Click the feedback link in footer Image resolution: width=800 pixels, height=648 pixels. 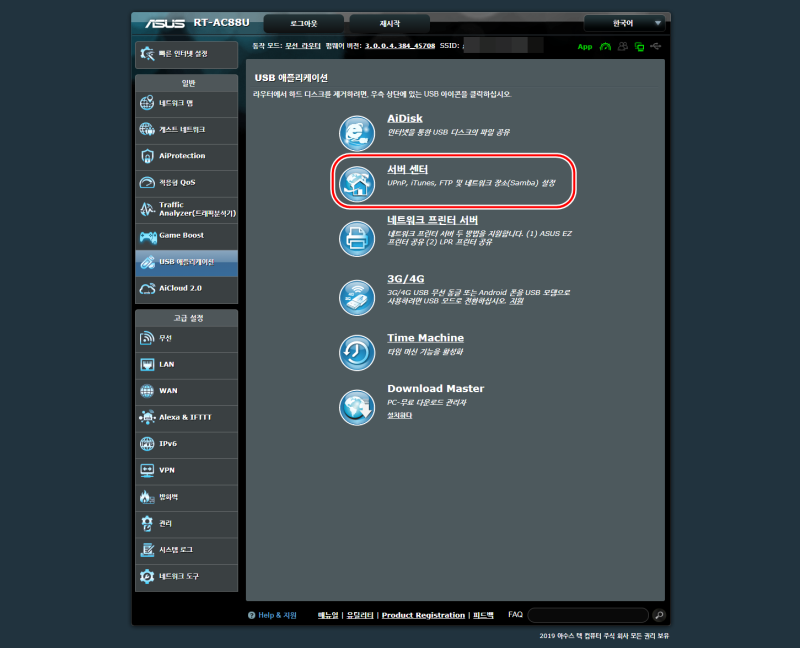click(x=483, y=615)
